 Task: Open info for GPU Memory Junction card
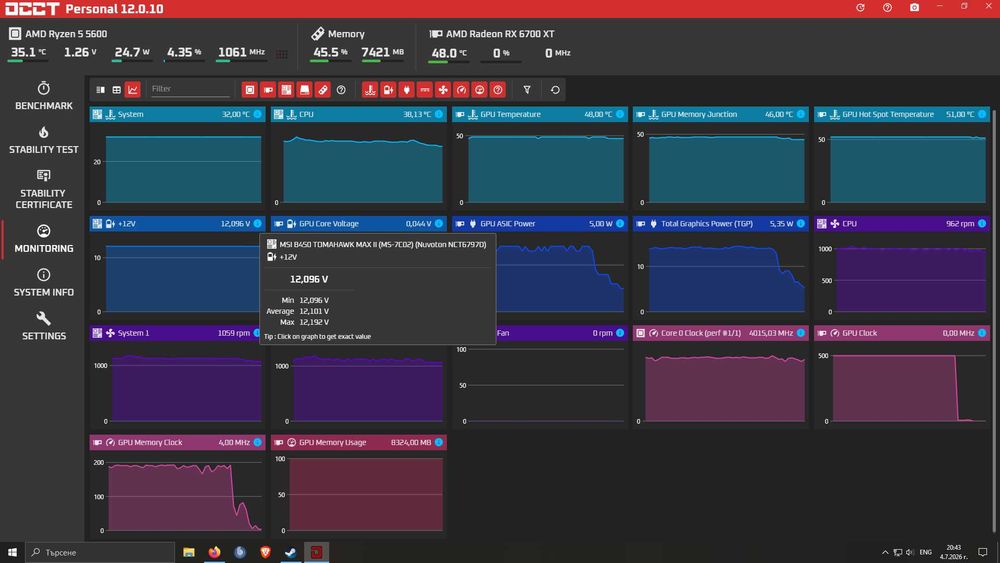click(801, 114)
